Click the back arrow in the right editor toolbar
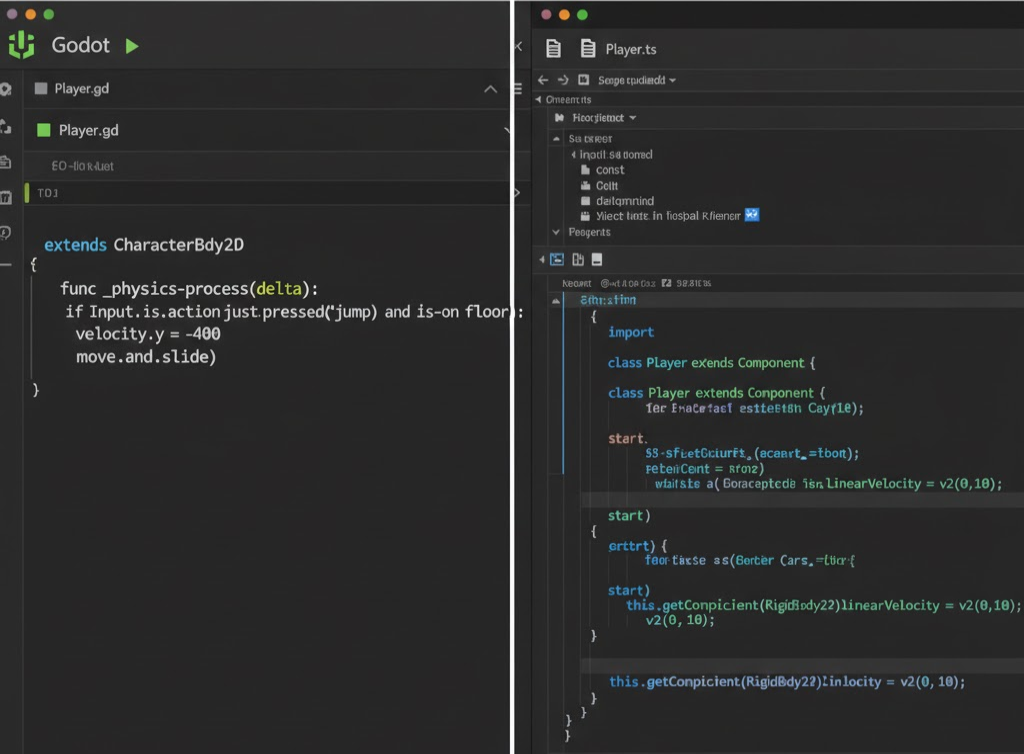This screenshot has height=754, width=1024. [543, 80]
